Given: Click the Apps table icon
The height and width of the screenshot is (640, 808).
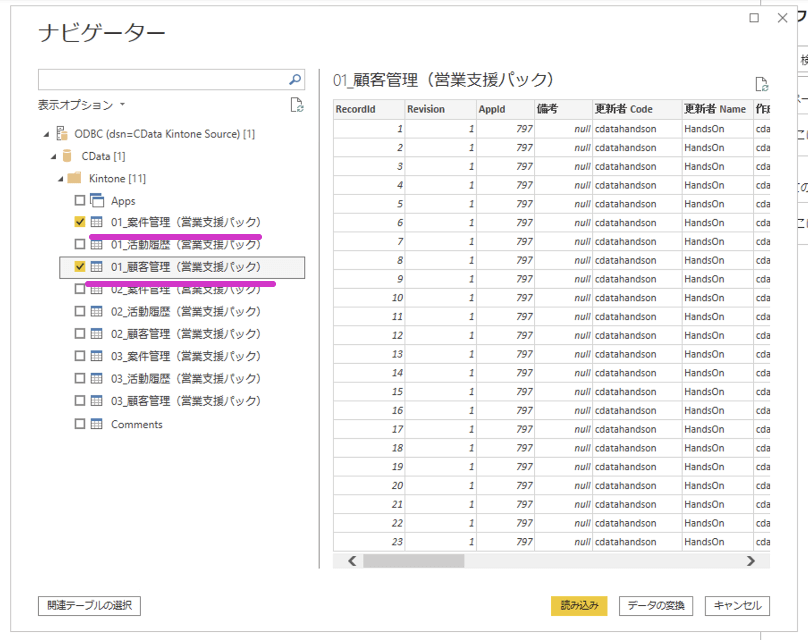Looking at the screenshot, I should [97, 201].
